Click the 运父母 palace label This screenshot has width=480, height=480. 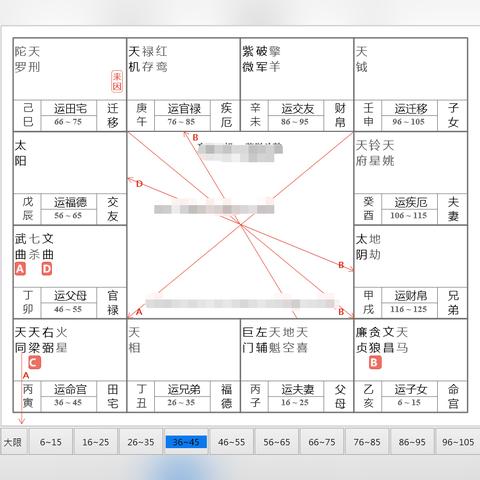[70, 296]
